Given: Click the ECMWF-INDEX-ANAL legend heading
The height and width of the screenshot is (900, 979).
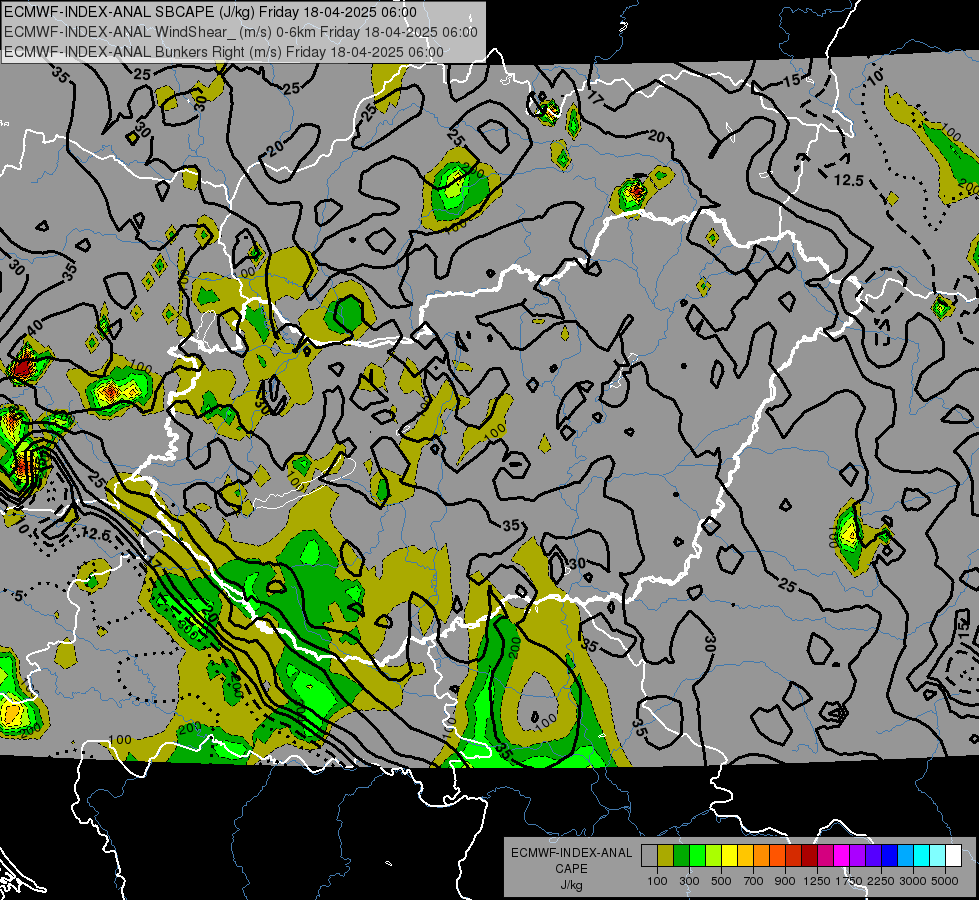Looking at the screenshot, I should click(571, 853).
